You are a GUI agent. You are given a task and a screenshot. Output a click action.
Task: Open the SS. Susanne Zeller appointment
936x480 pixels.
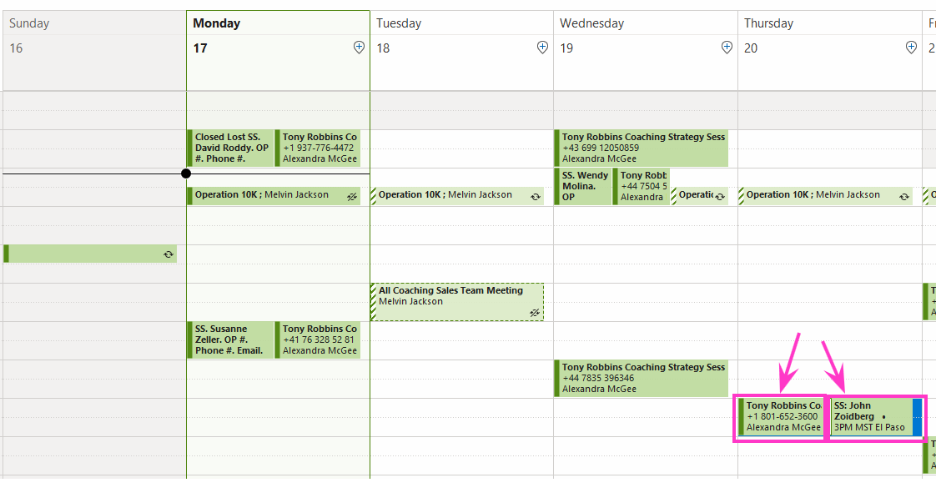coord(230,340)
